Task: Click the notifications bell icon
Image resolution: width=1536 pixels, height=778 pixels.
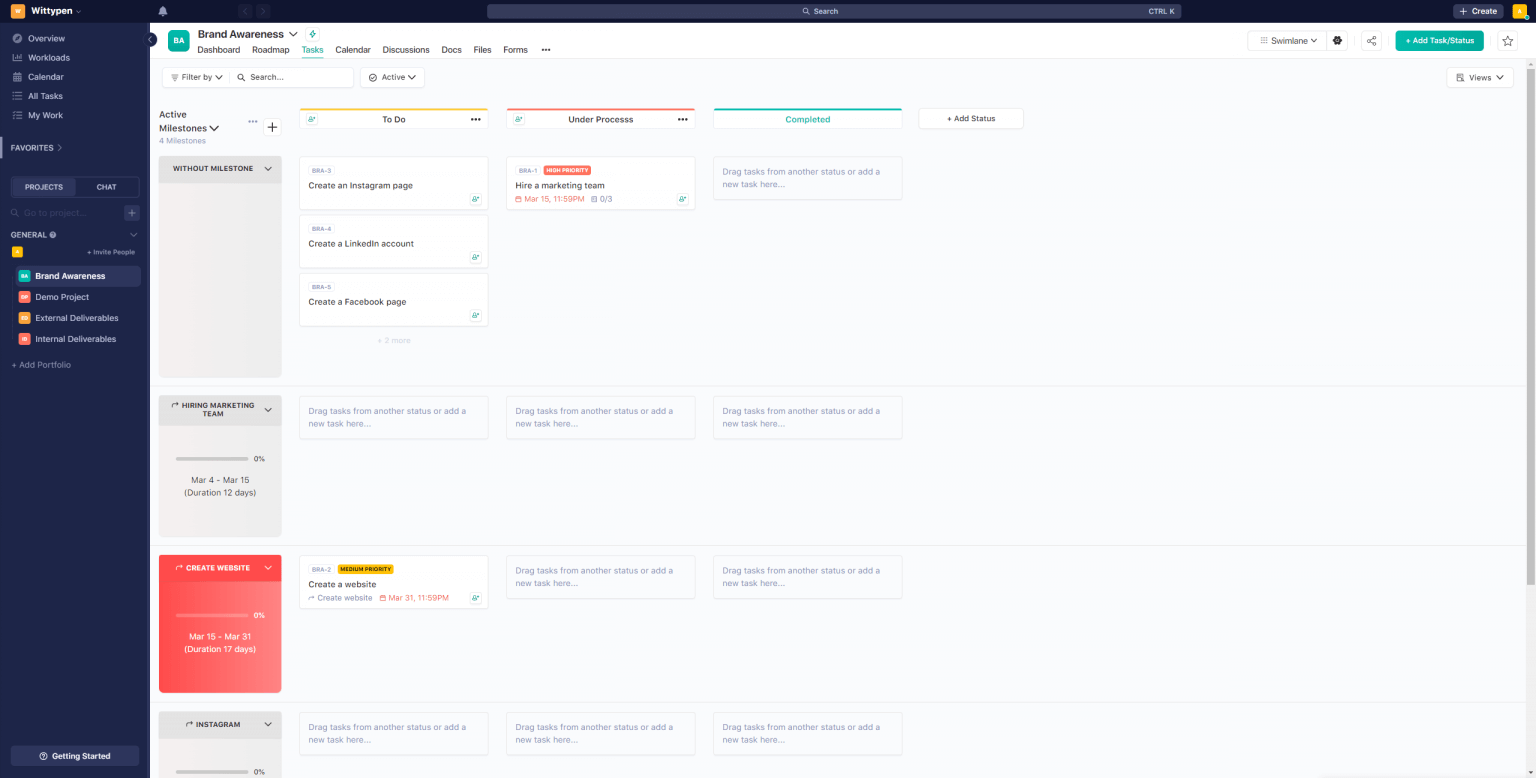Action: pos(163,11)
